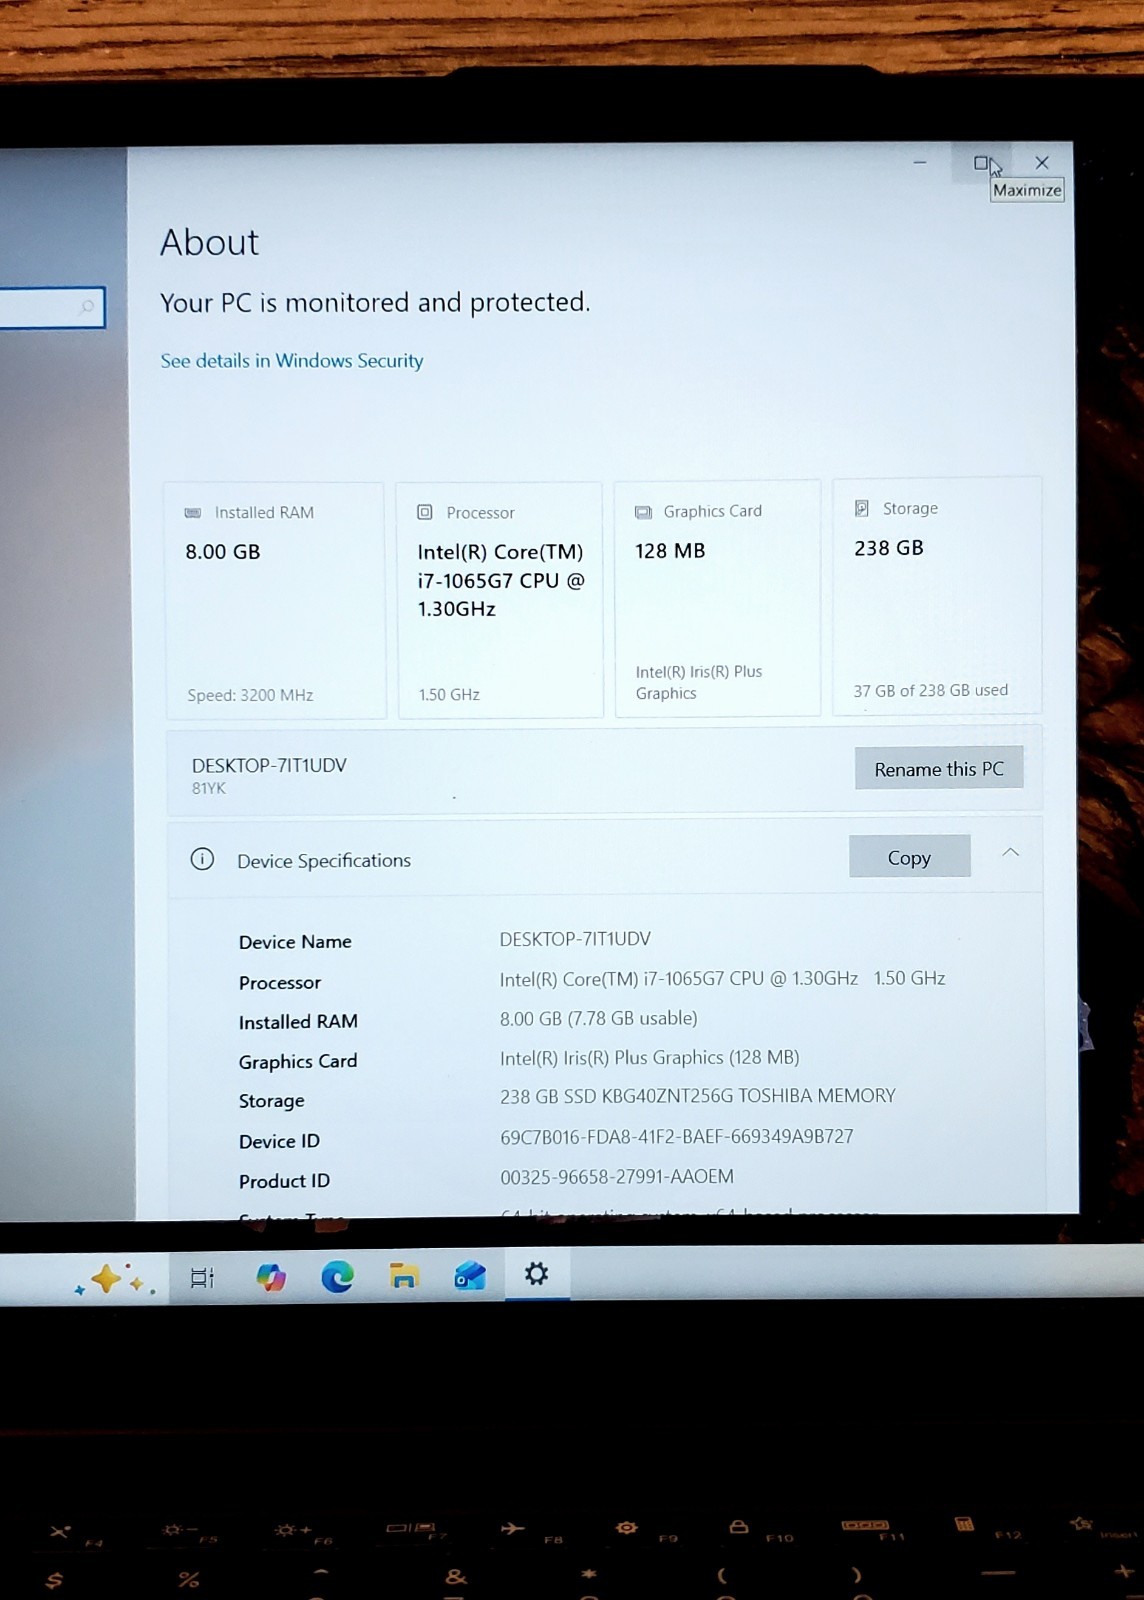
Task: Click the Processor row value
Action: coord(722,979)
